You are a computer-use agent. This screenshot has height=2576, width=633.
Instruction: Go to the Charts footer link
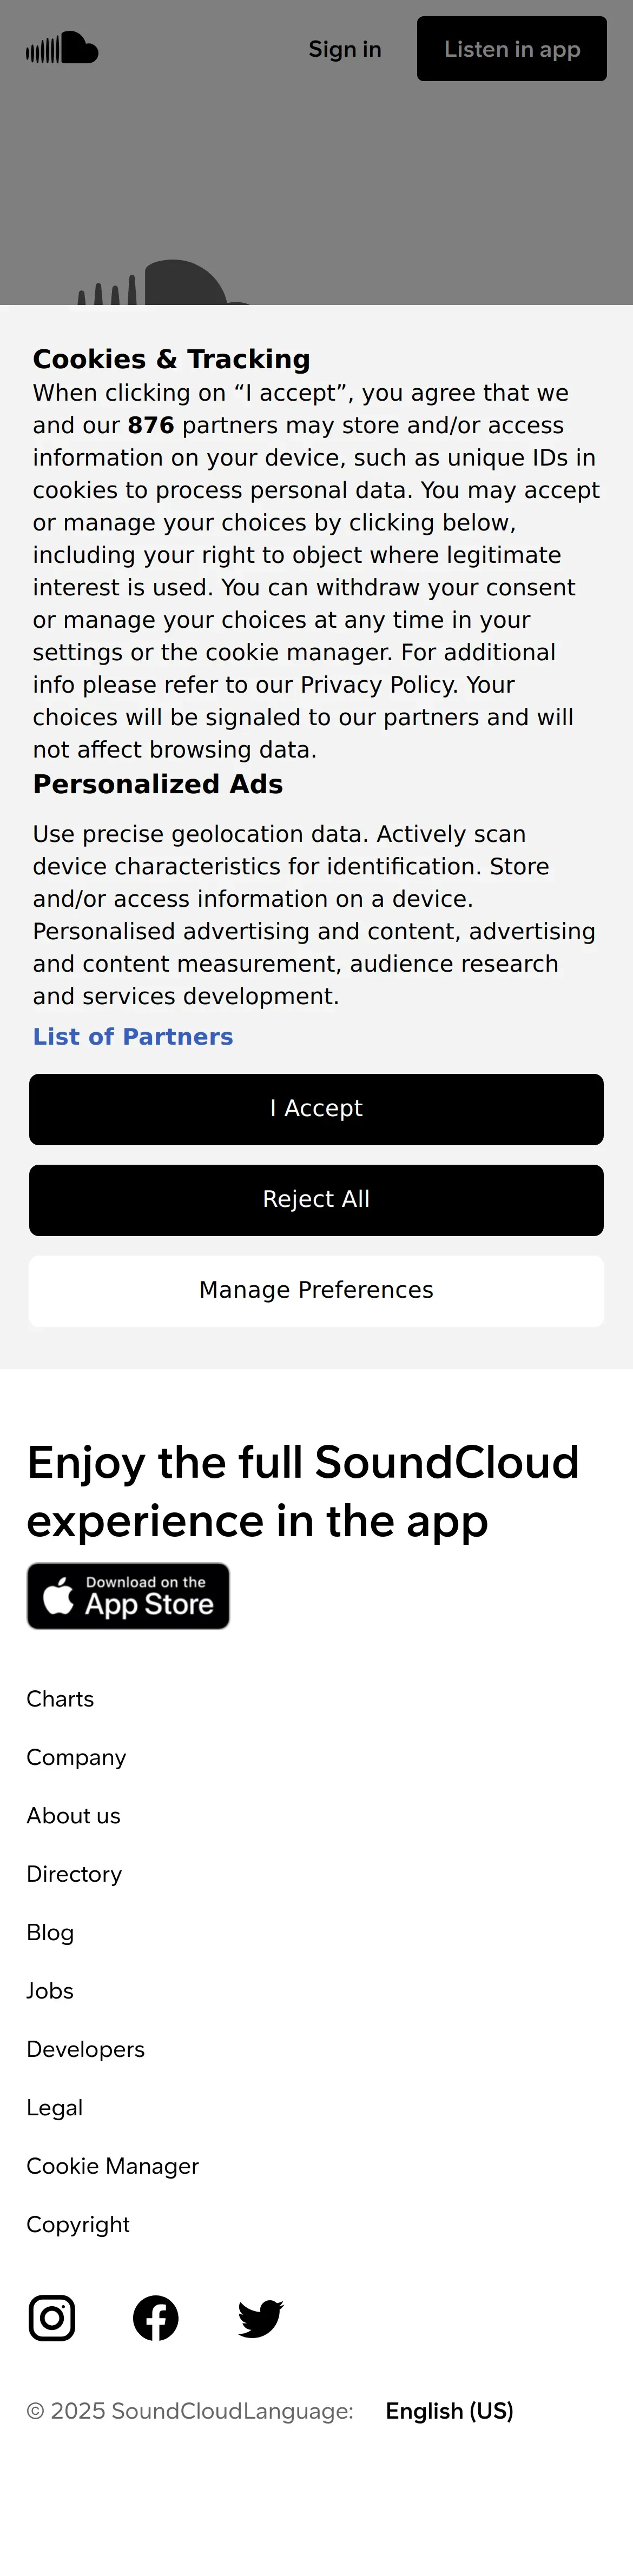[60, 1699]
